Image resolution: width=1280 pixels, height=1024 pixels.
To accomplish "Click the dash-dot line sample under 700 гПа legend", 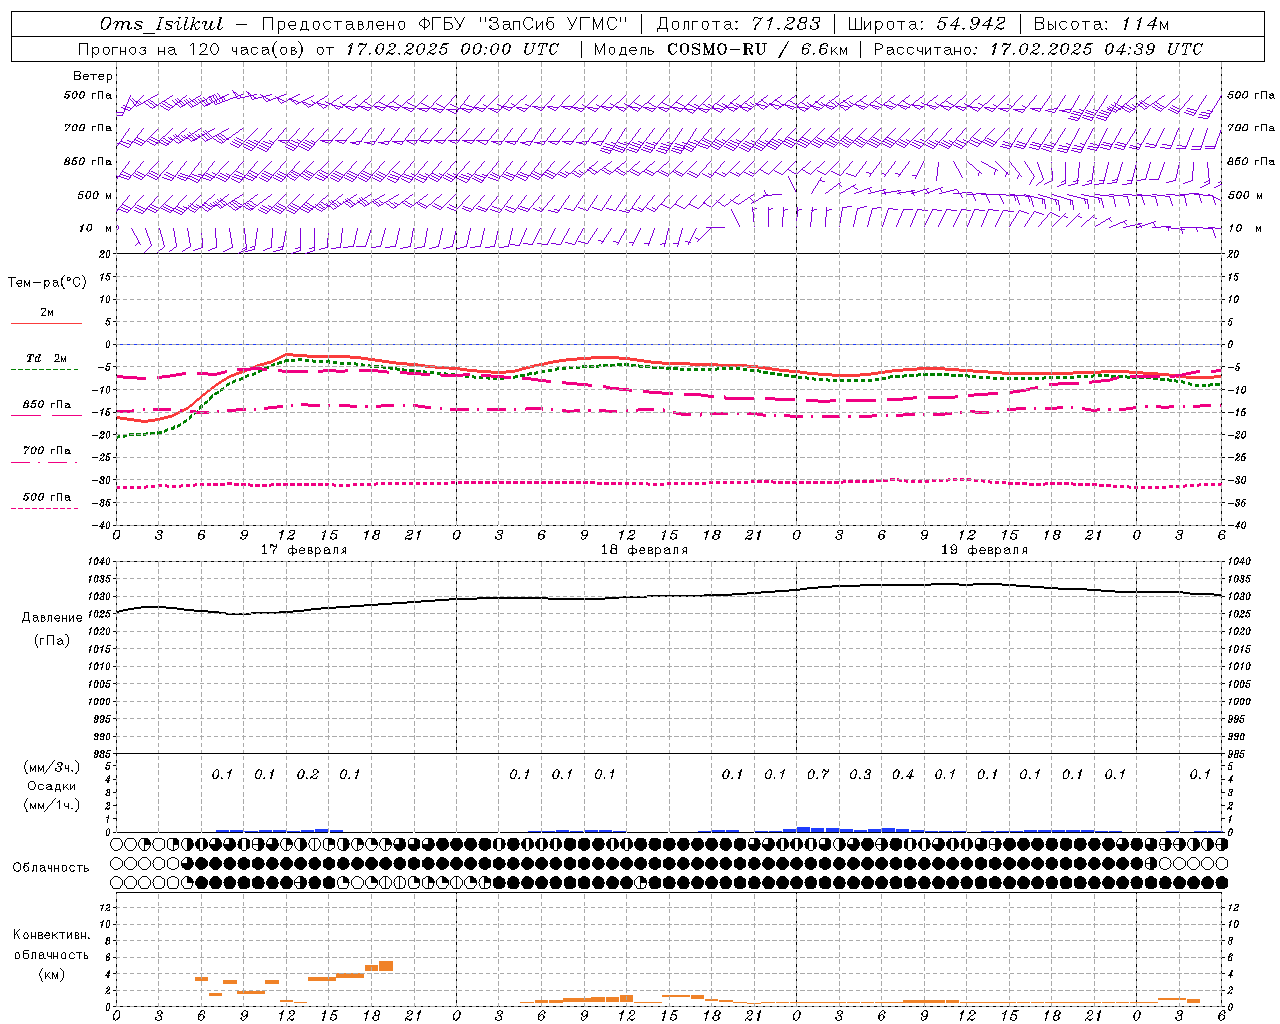I will coord(45,462).
